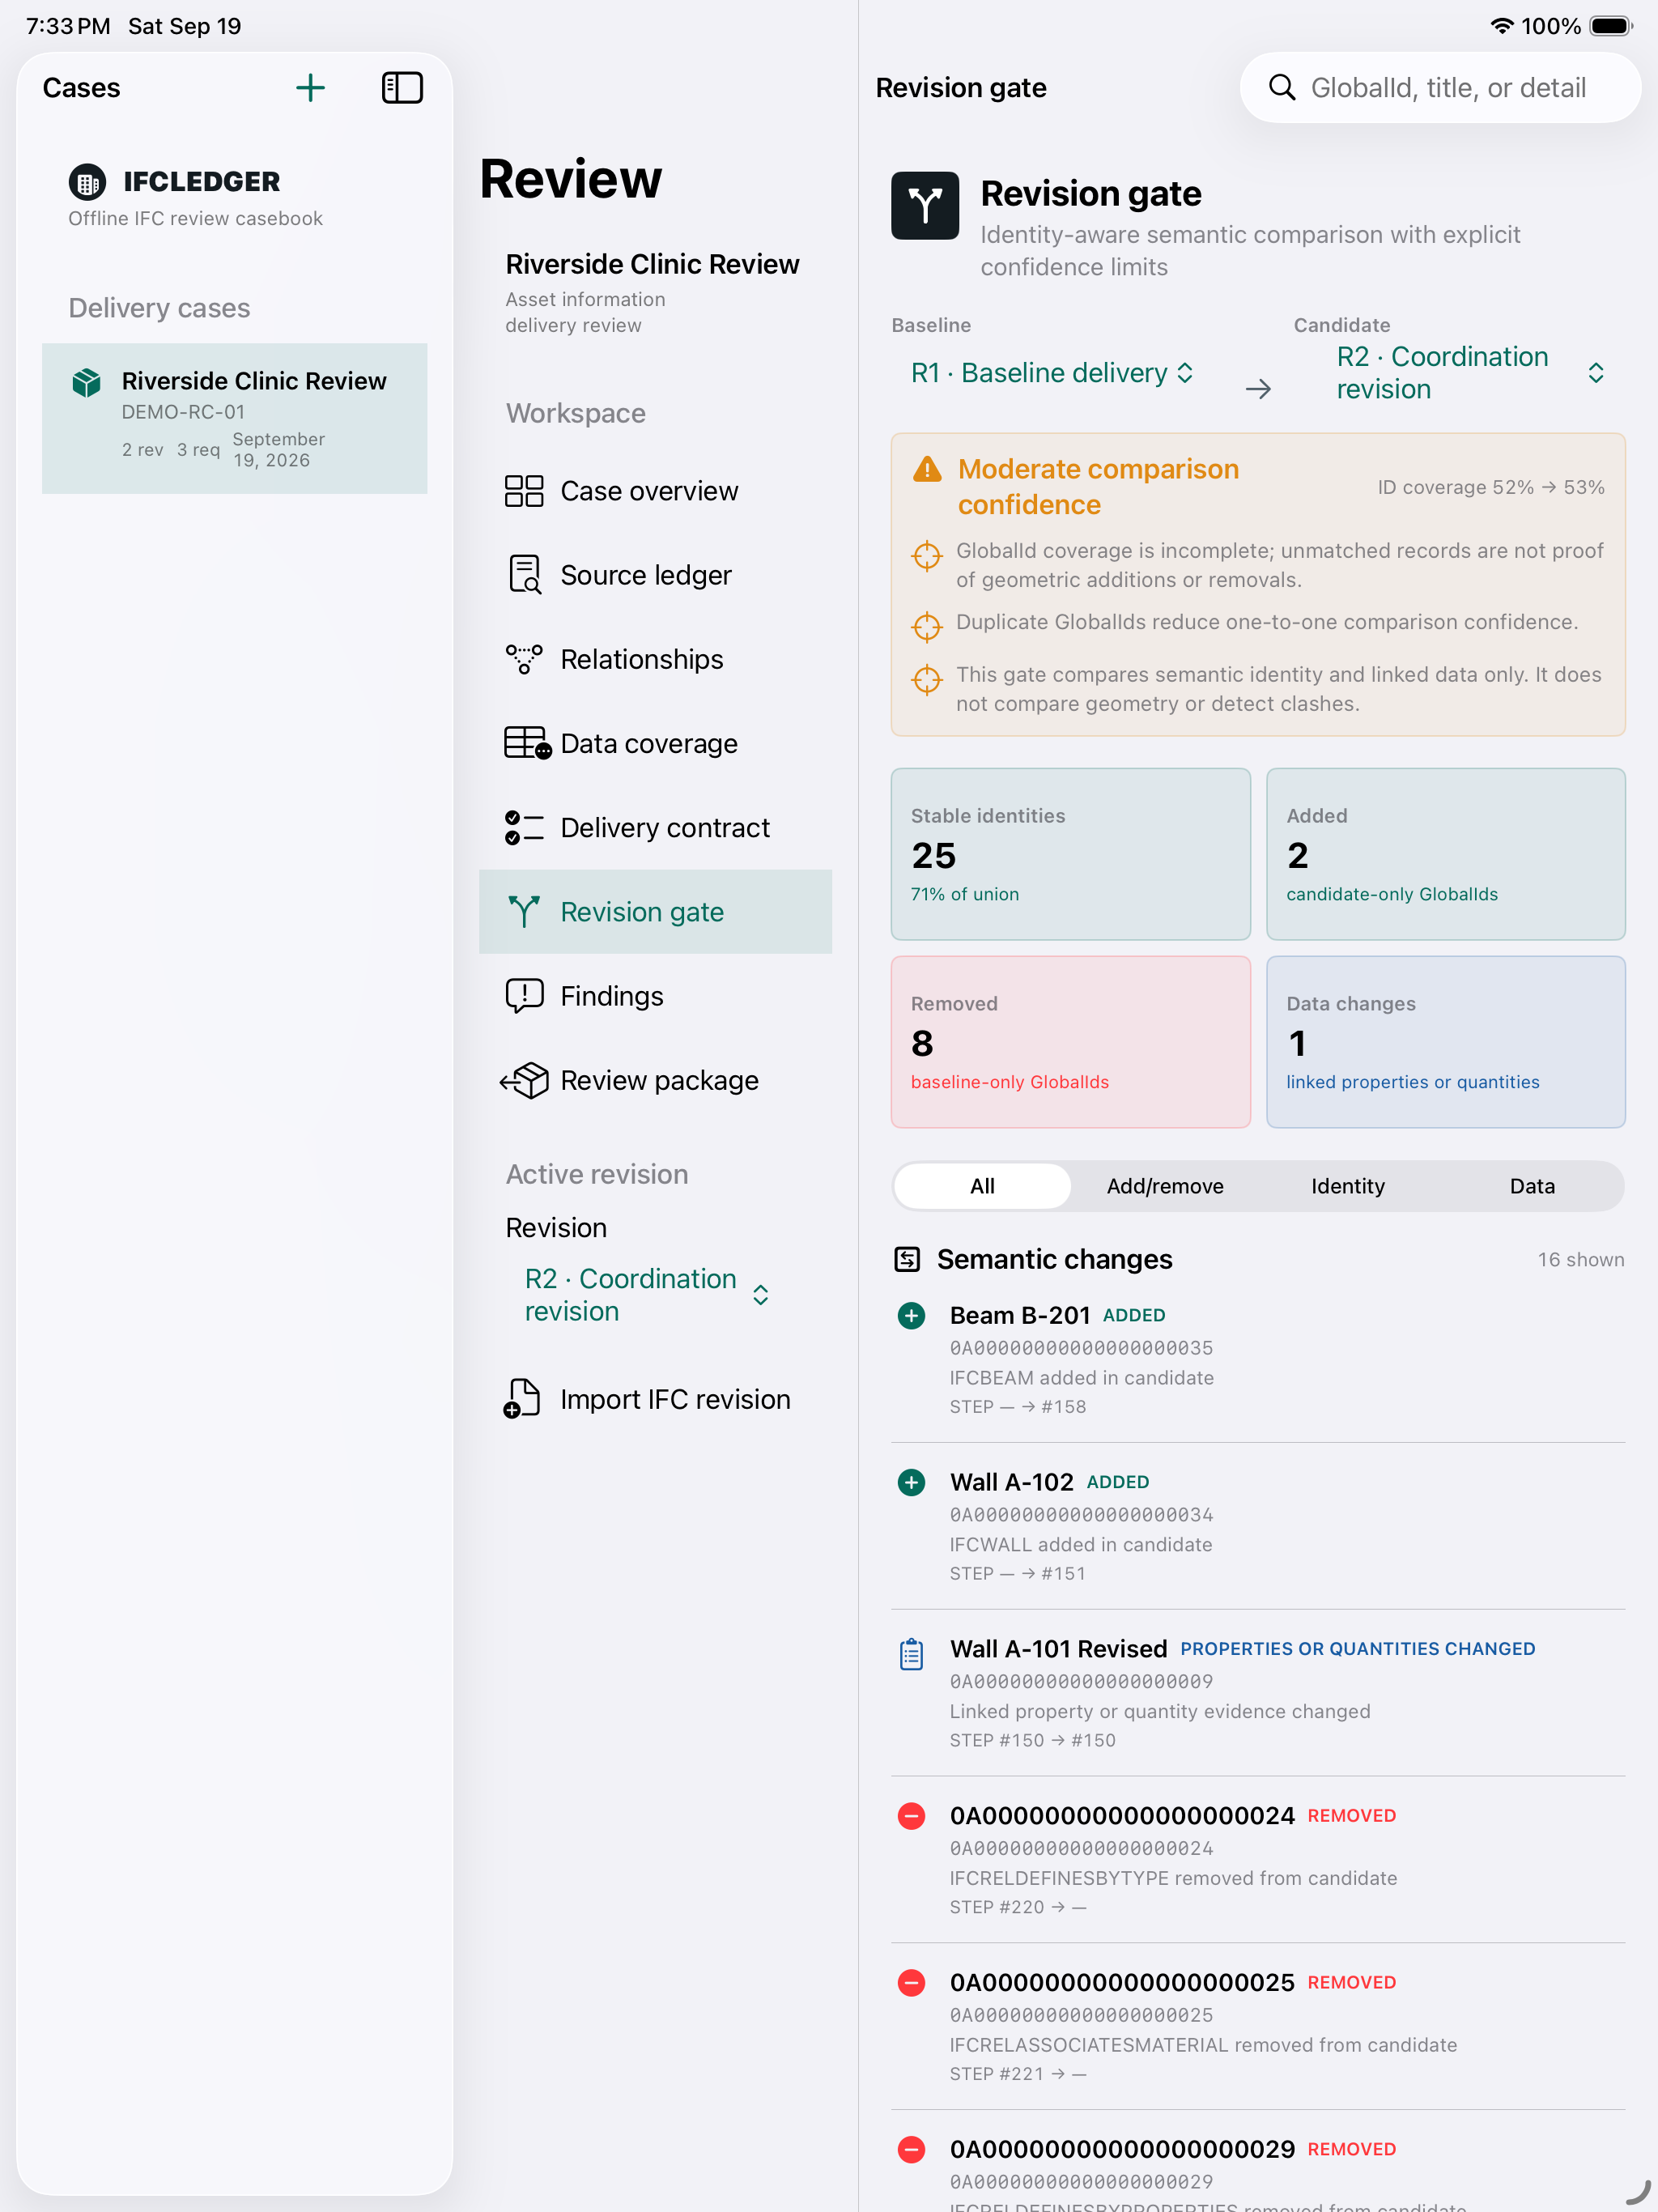Click the Delivery contract checklist icon
Screen dimensions: 1658x2212
[x=524, y=827]
